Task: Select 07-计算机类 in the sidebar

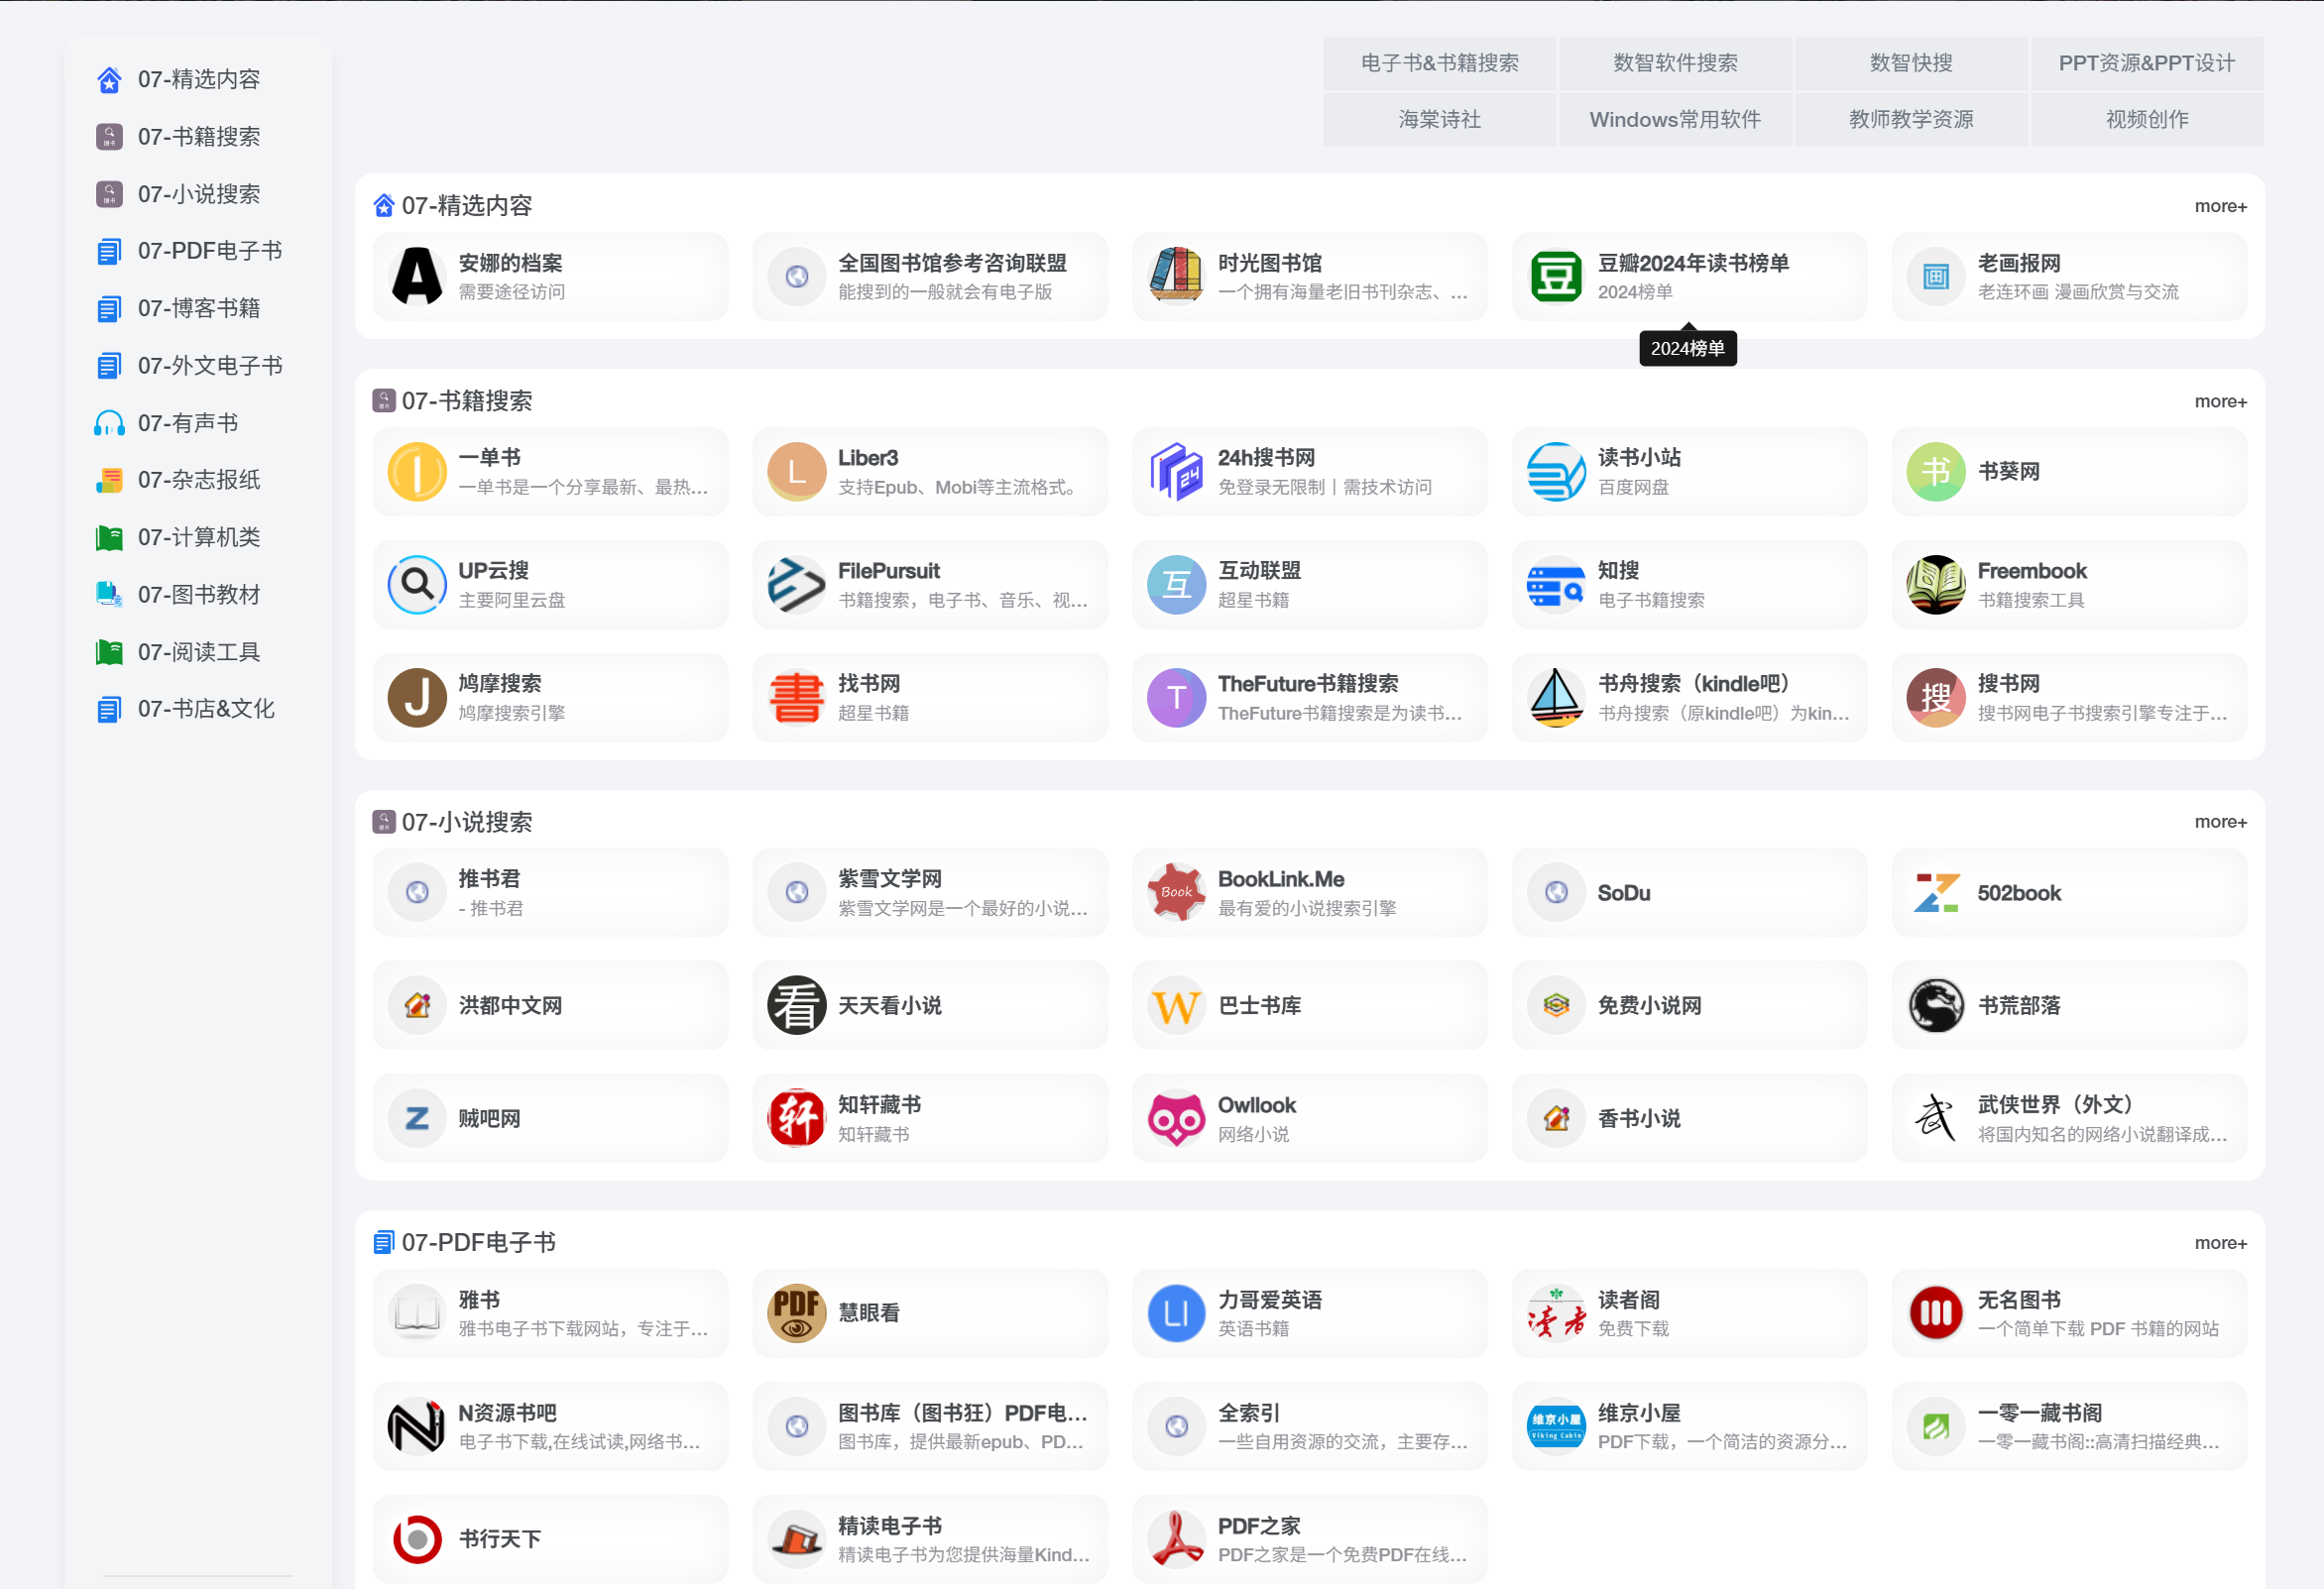Action: coord(198,538)
